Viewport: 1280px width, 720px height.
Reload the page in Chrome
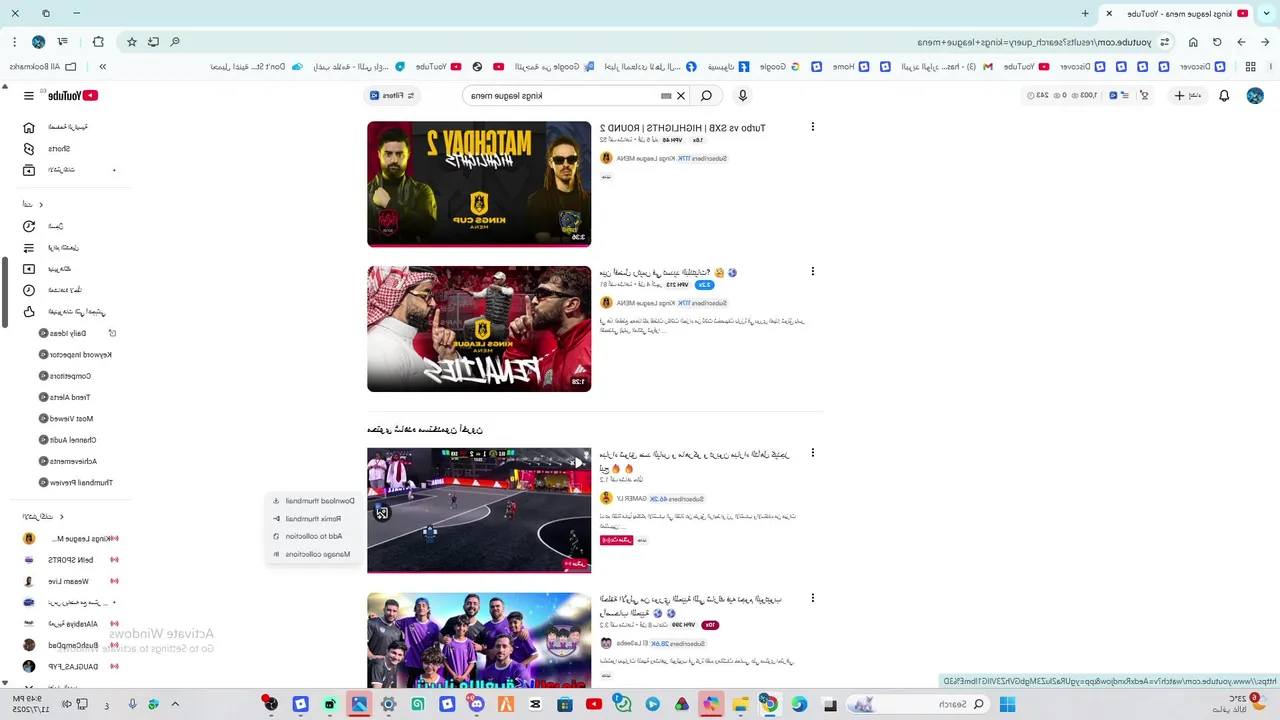(1217, 42)
